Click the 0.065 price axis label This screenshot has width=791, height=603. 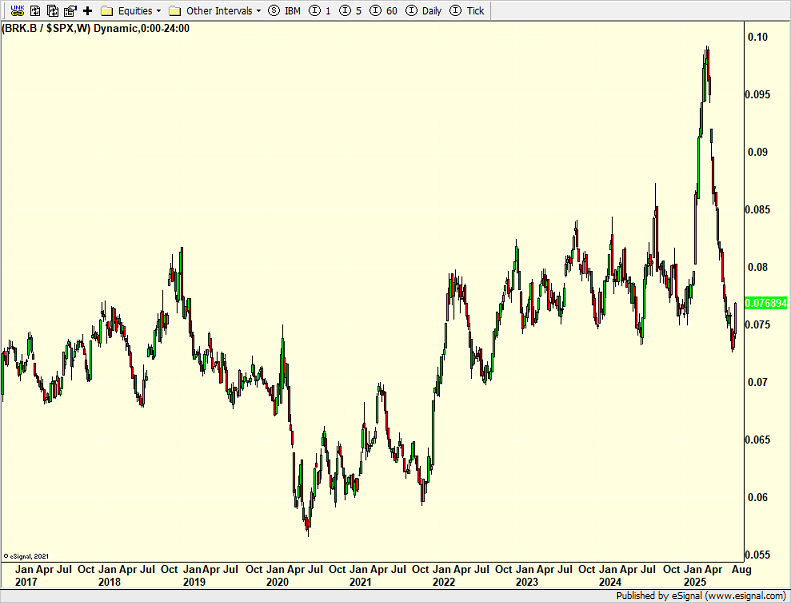[758, 440]
